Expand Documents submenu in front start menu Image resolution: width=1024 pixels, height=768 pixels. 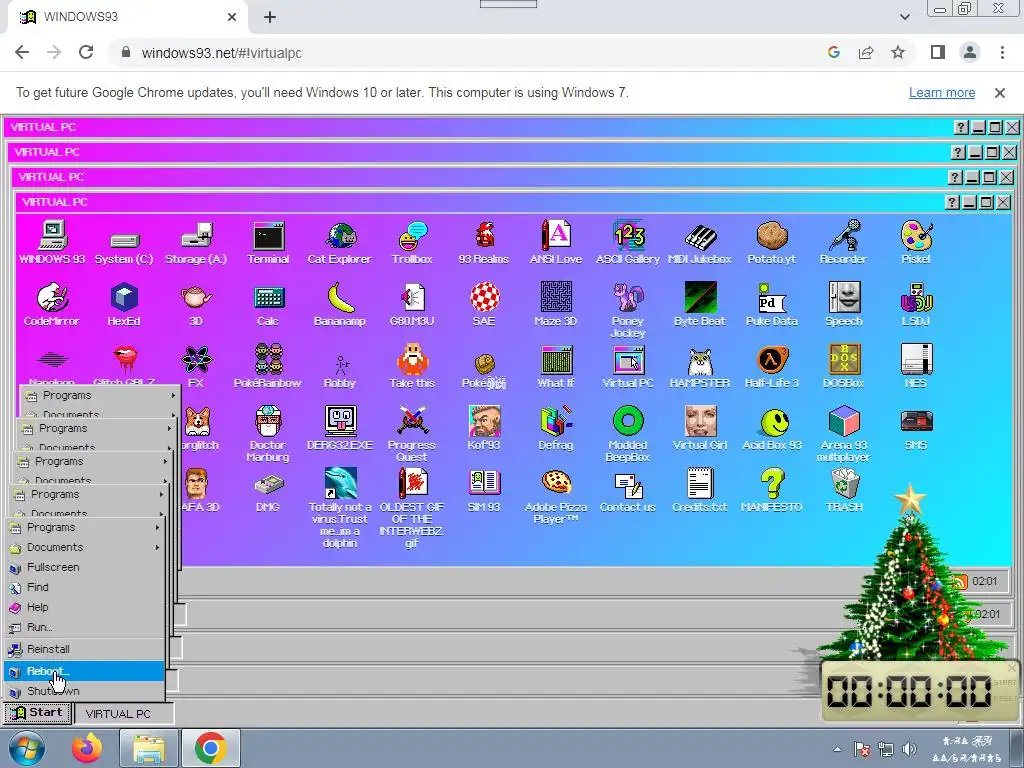coord(84,547)
